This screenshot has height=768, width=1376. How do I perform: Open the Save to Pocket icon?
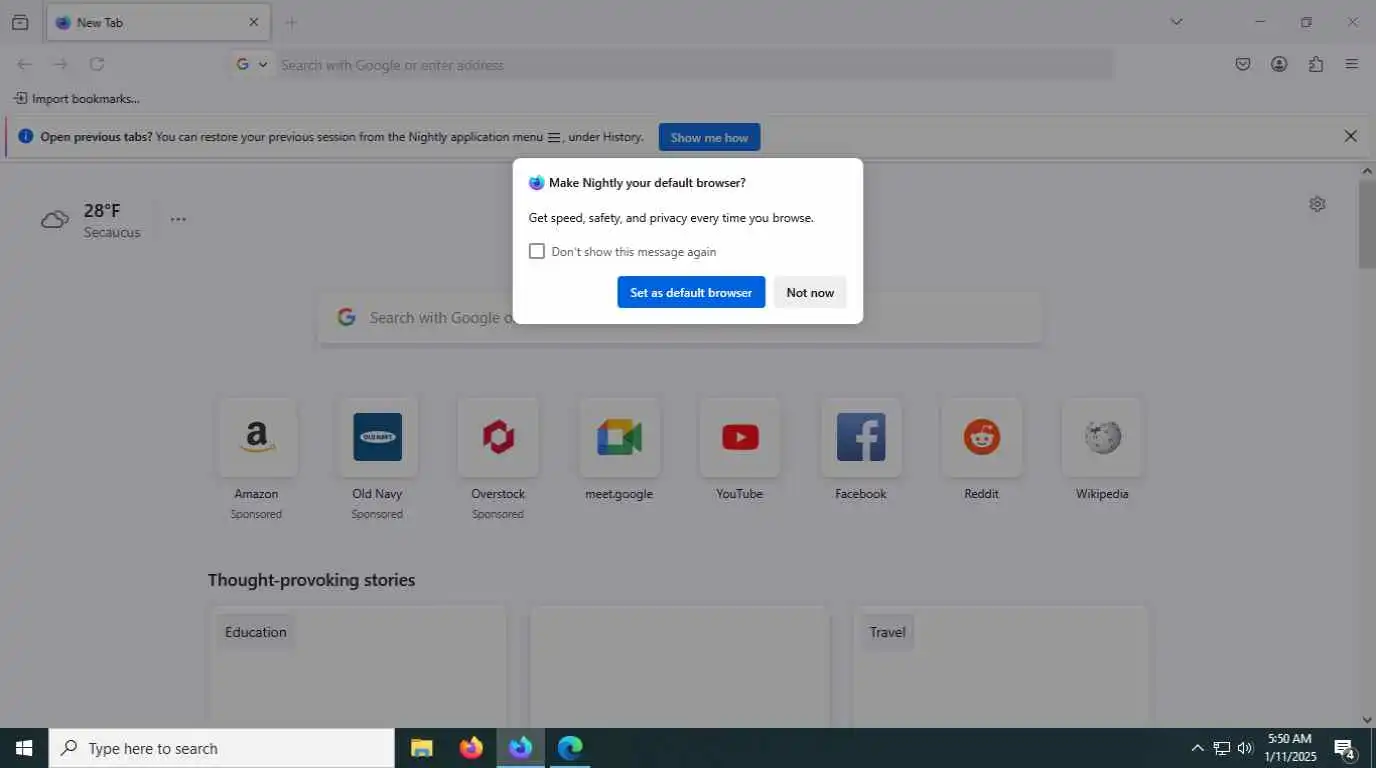click(1243, 64)
